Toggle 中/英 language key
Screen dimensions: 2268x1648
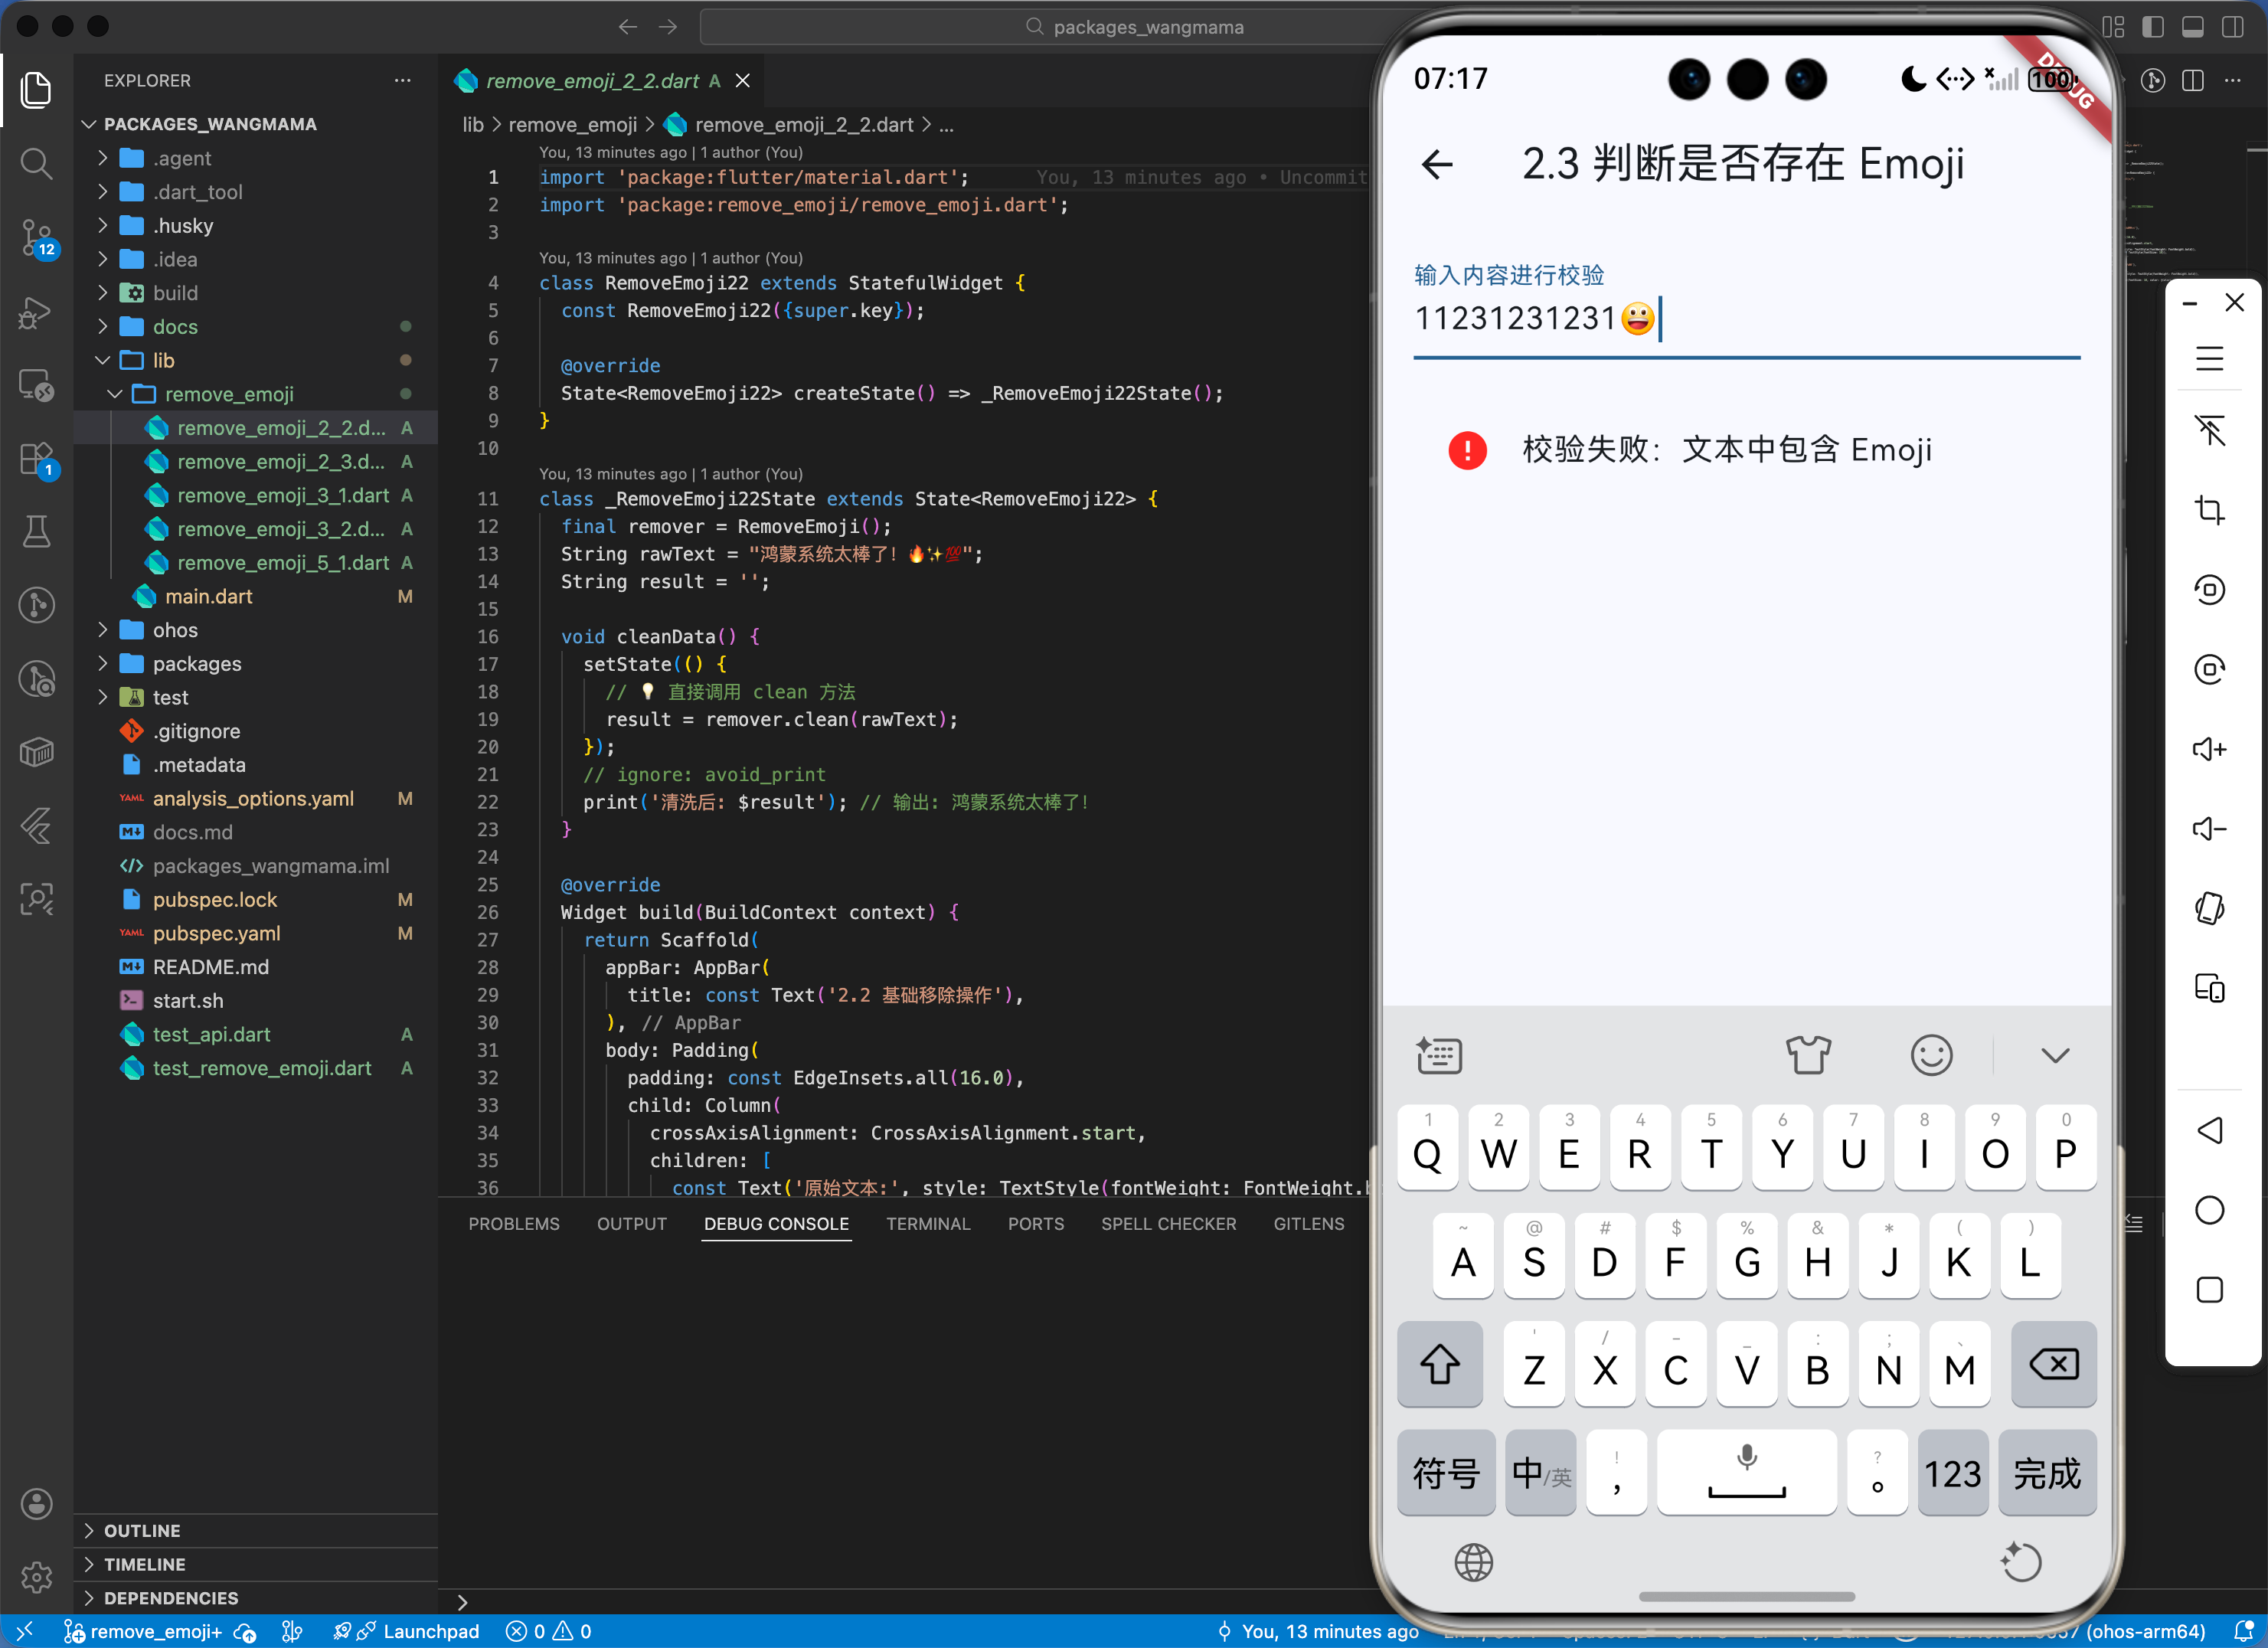tap(1540, 1473)
